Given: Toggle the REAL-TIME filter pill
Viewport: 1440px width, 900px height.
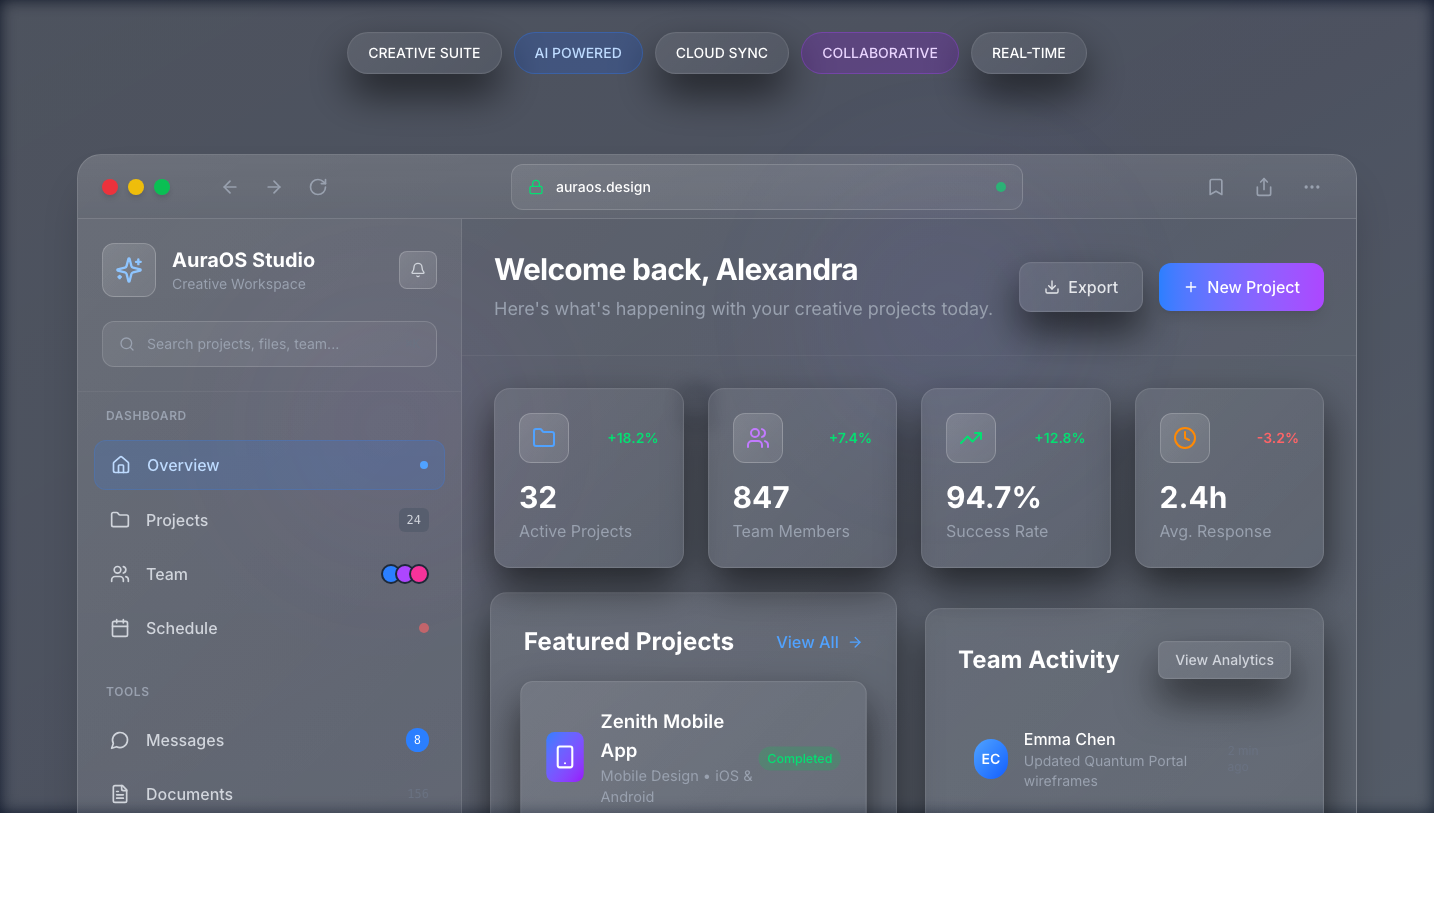Looking at the screenshot, I should click(x=1028, y=52).
